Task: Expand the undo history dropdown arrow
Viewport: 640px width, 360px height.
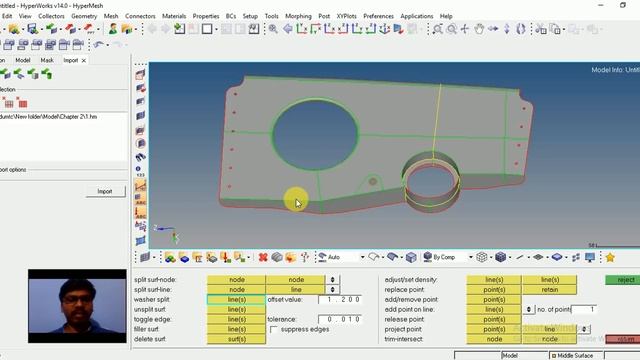Action: (107, 44)
